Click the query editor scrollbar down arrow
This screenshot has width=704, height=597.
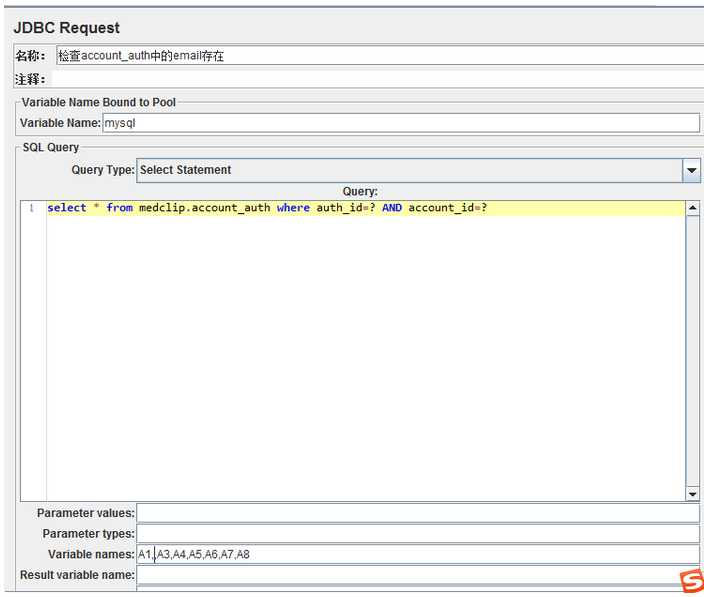pyautogui.click(x=692, y=494)
